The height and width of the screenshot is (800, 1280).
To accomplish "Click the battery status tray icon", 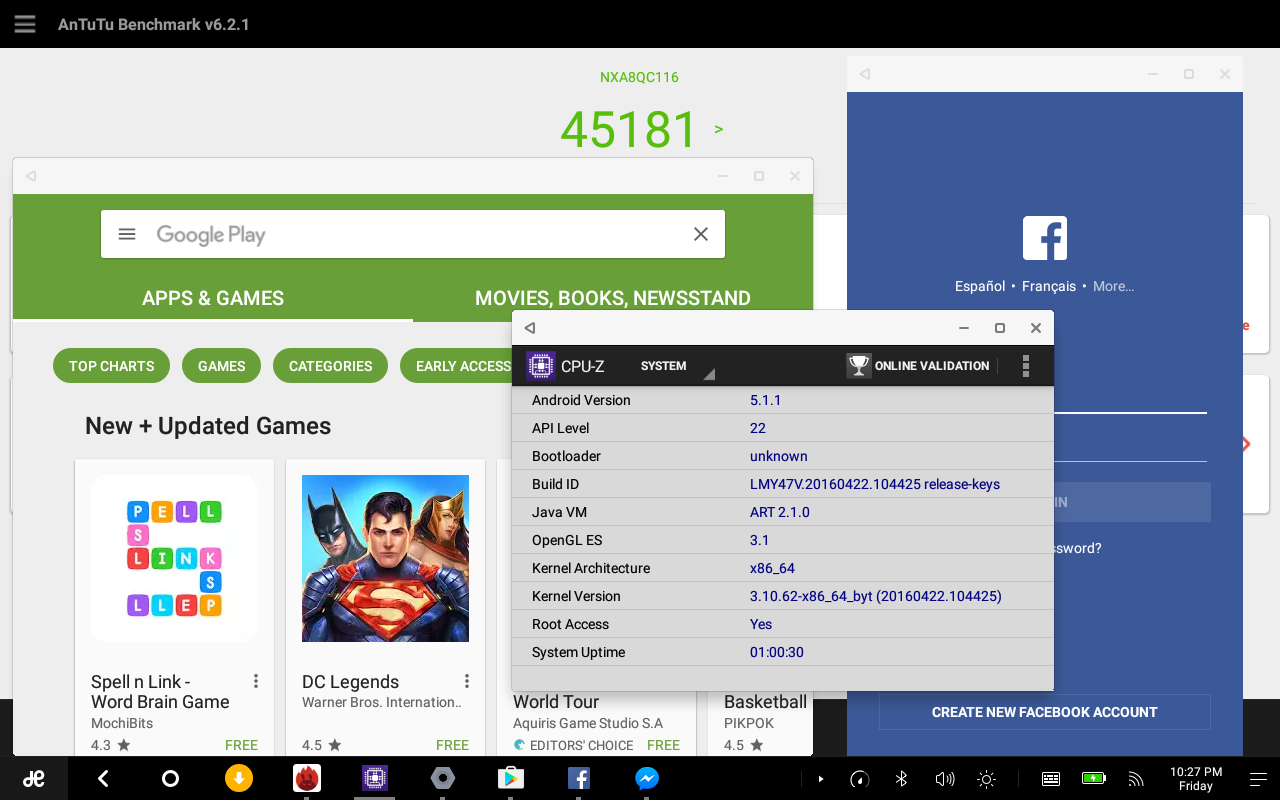I will click(1093, 778).
